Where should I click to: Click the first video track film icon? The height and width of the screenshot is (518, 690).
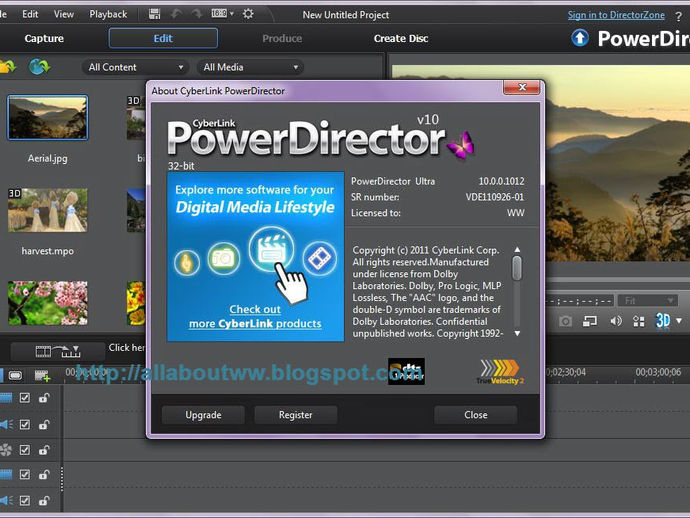[6, 398]
